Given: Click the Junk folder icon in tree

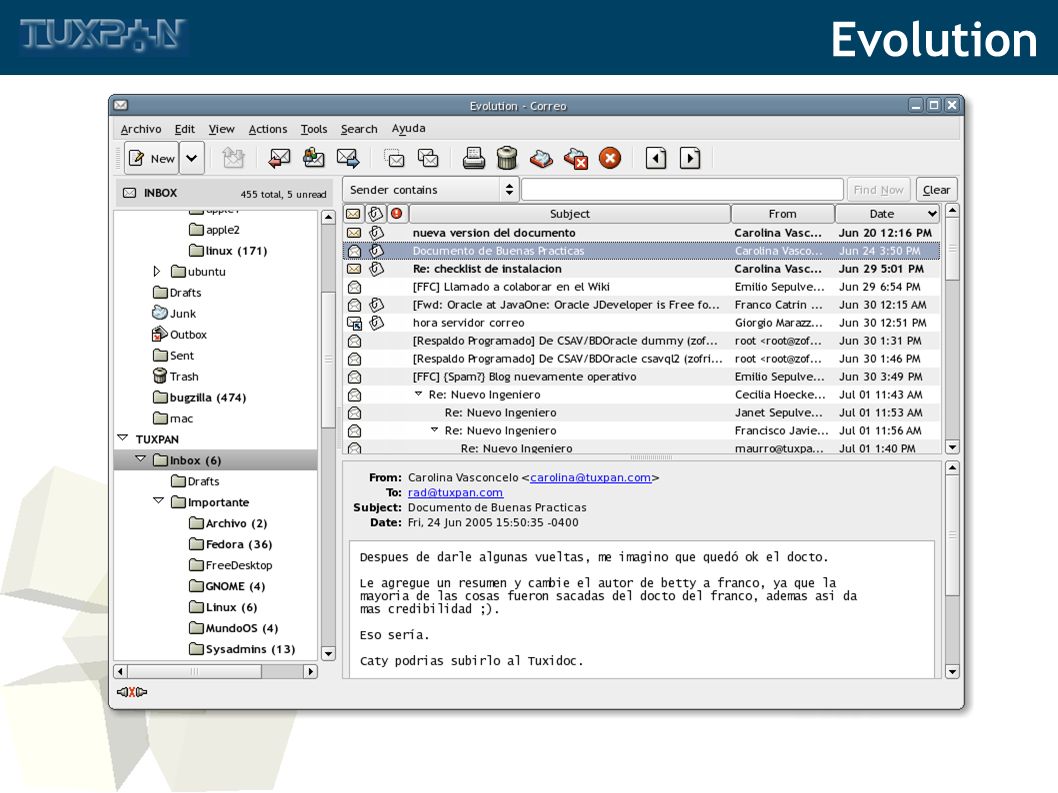Looking at the screenshot, I should point(160,313).
